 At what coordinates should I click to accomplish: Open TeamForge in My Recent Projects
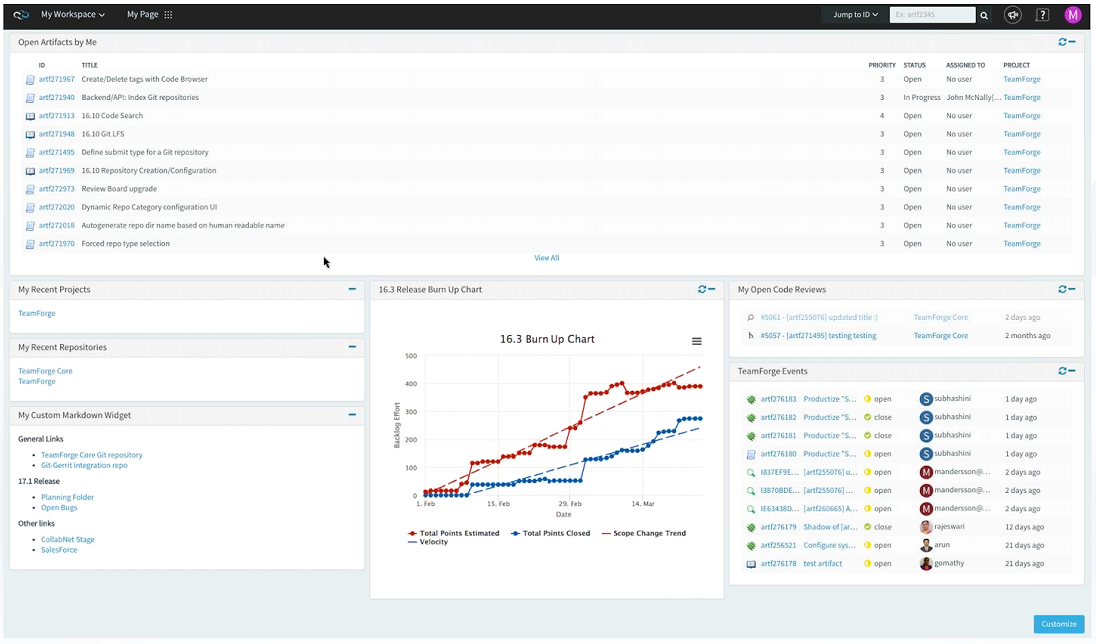pos(36,313)
